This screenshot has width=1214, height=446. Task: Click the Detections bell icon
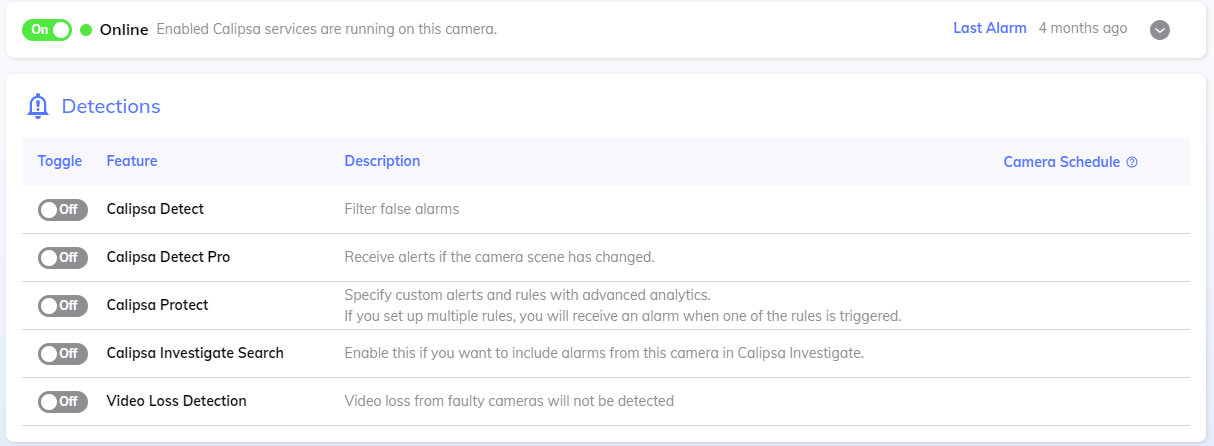coord(38,106)
